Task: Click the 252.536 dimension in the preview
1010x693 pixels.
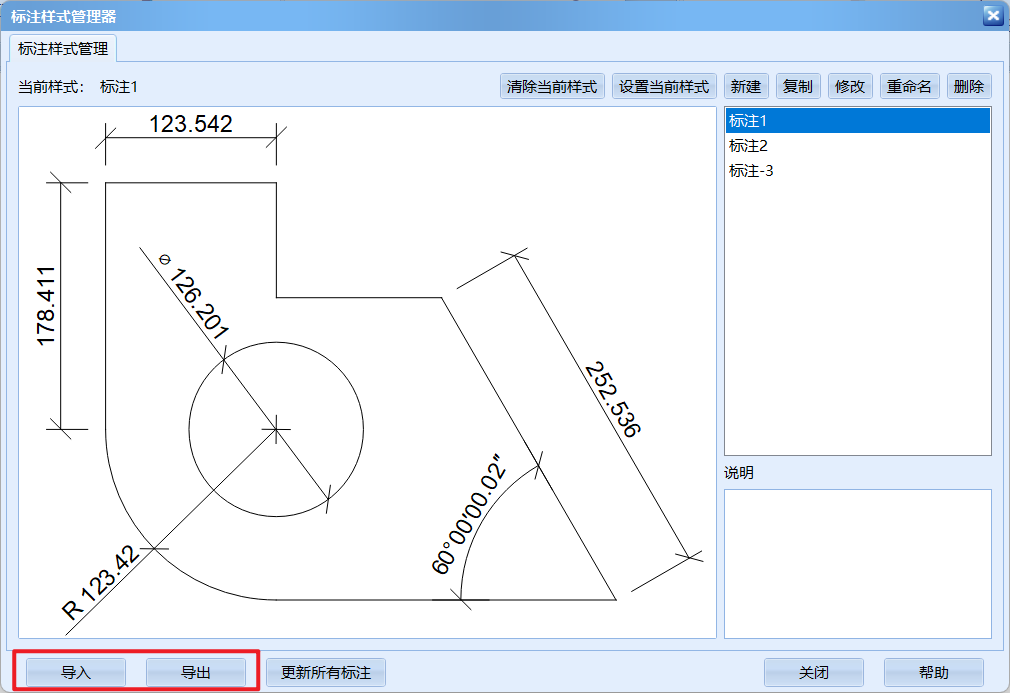Action: [612, 400]
